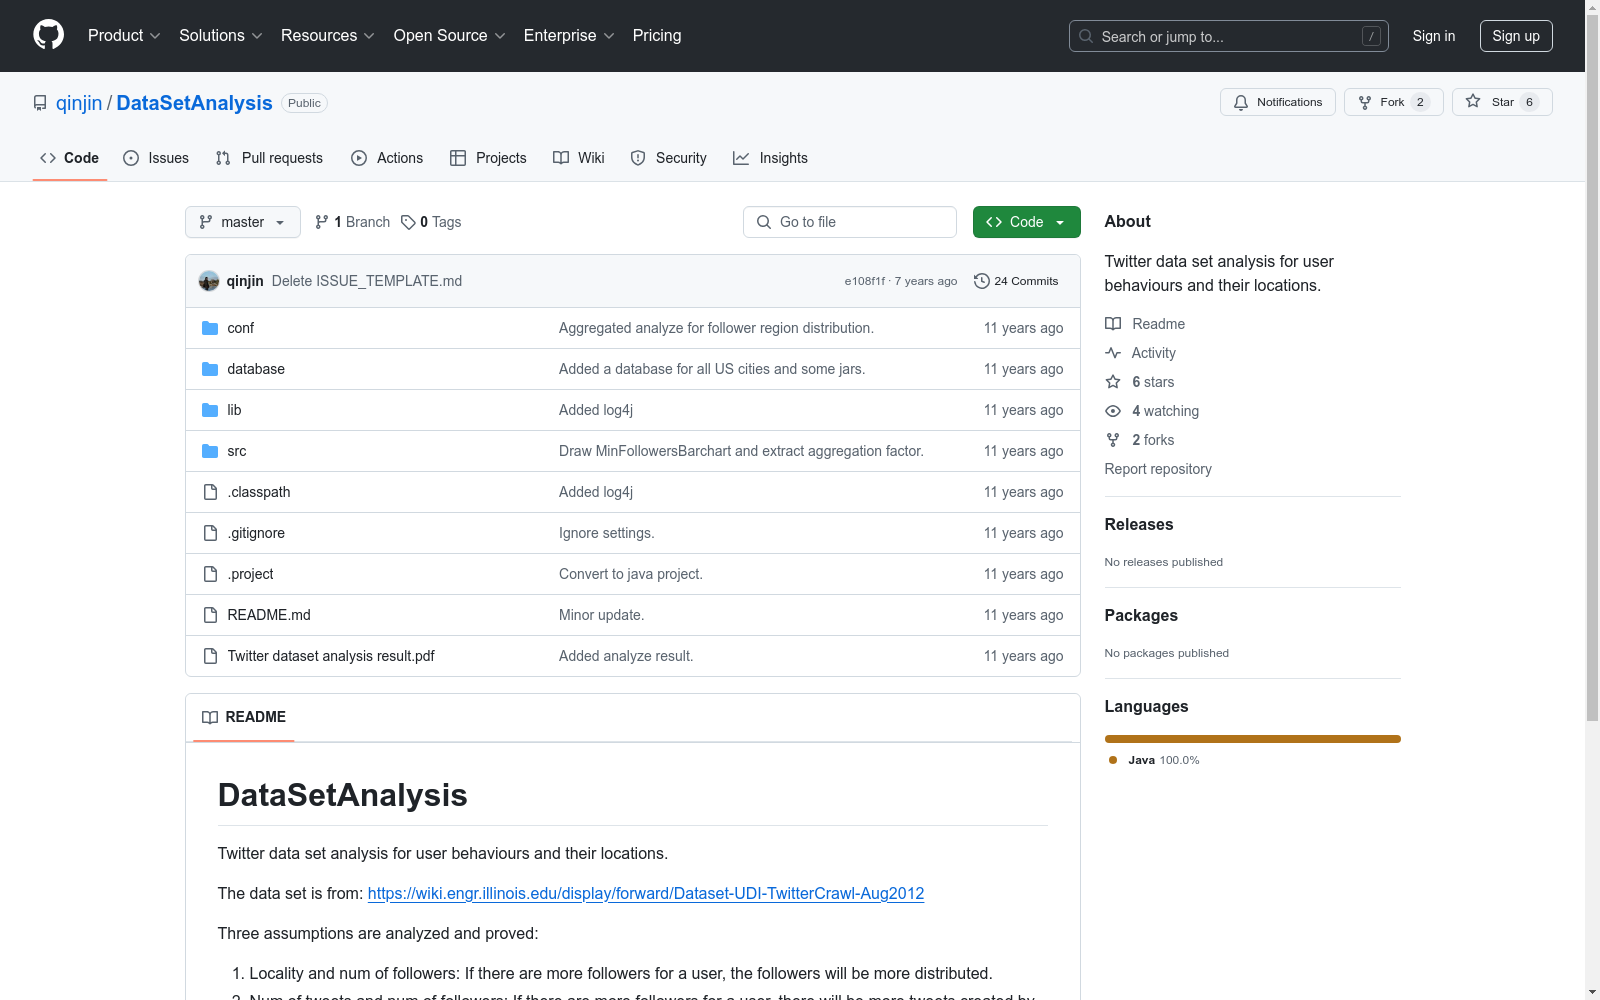Open the Illinois dataset wiki link

[646, 893]
